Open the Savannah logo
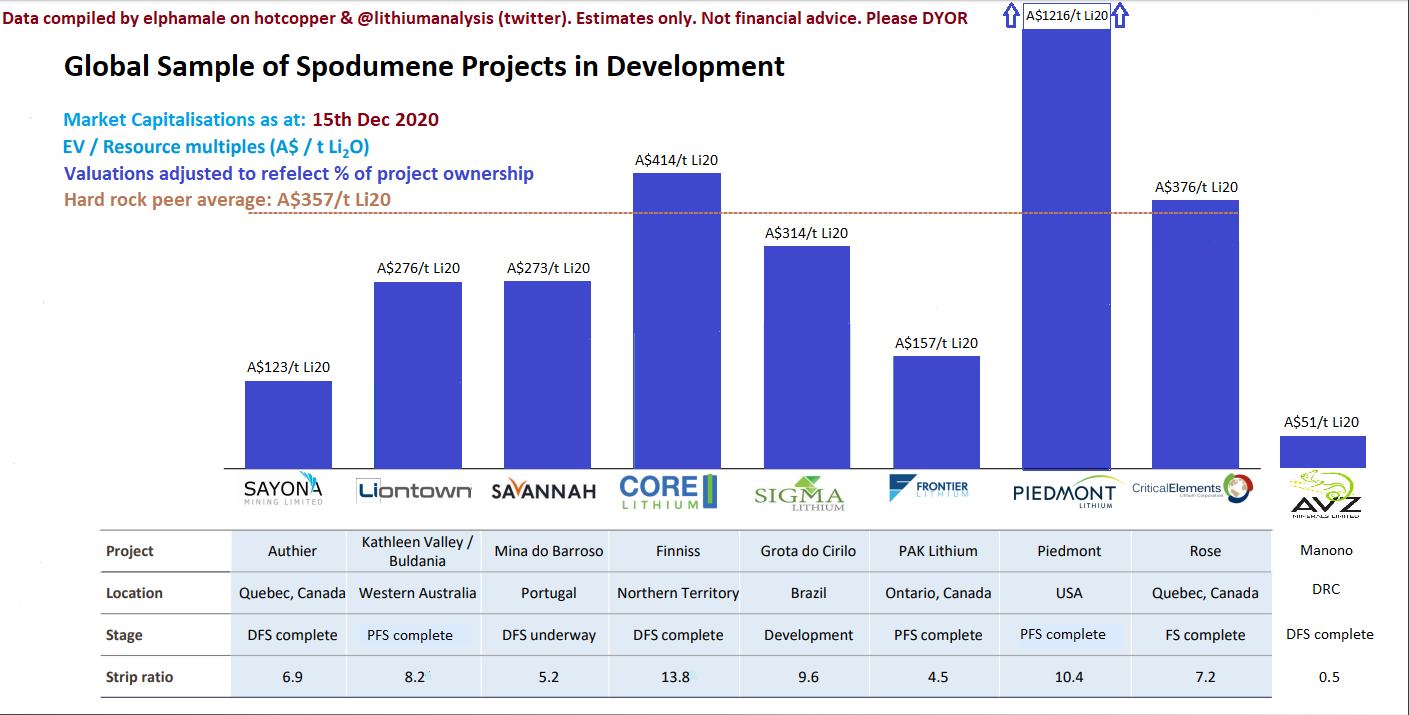The width and height of the screenshot is (1409, 715). pos(544,491)
